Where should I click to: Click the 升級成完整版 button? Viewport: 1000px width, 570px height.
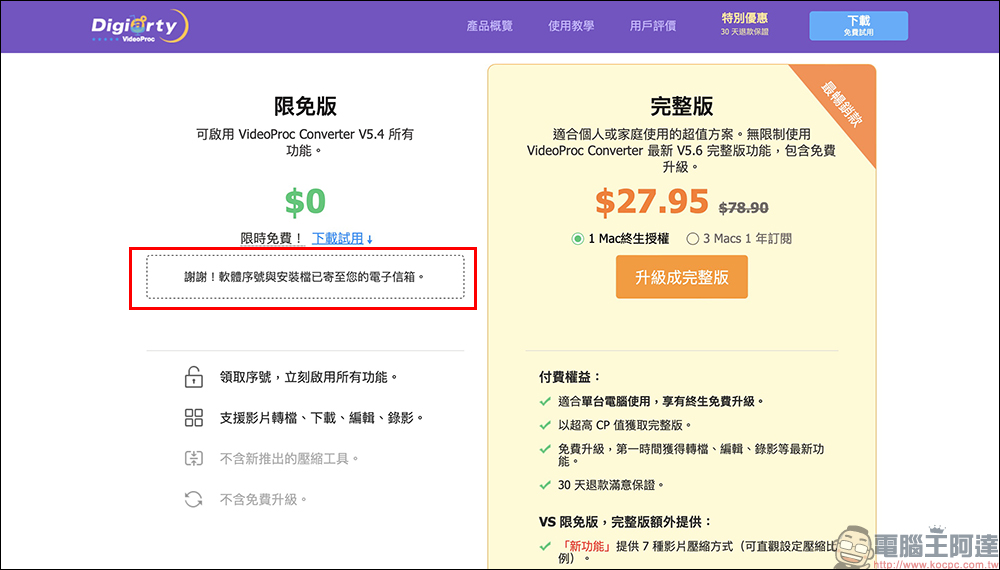(x=682, y=277)
